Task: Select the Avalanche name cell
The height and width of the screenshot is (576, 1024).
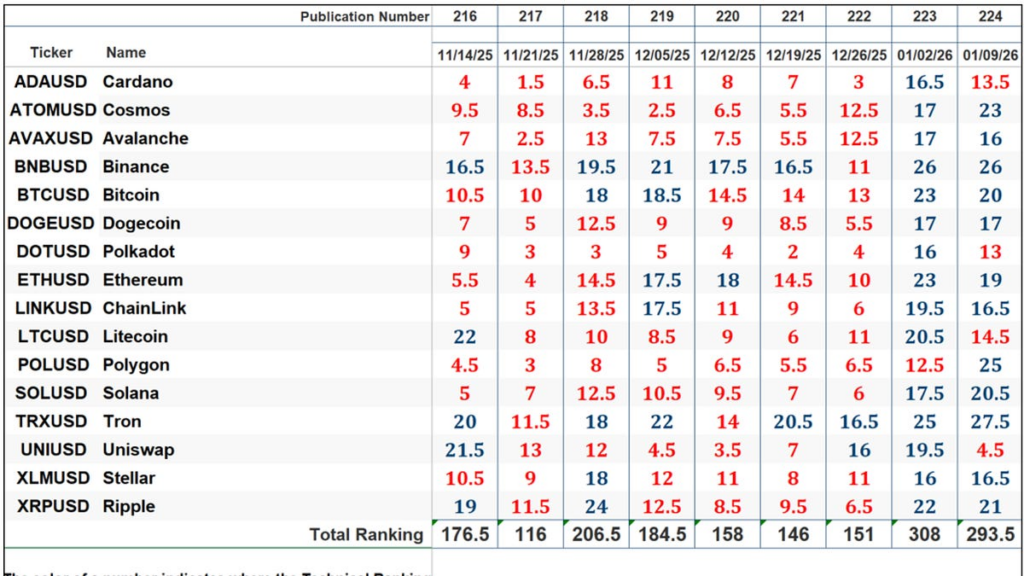Action: (145, 138)
